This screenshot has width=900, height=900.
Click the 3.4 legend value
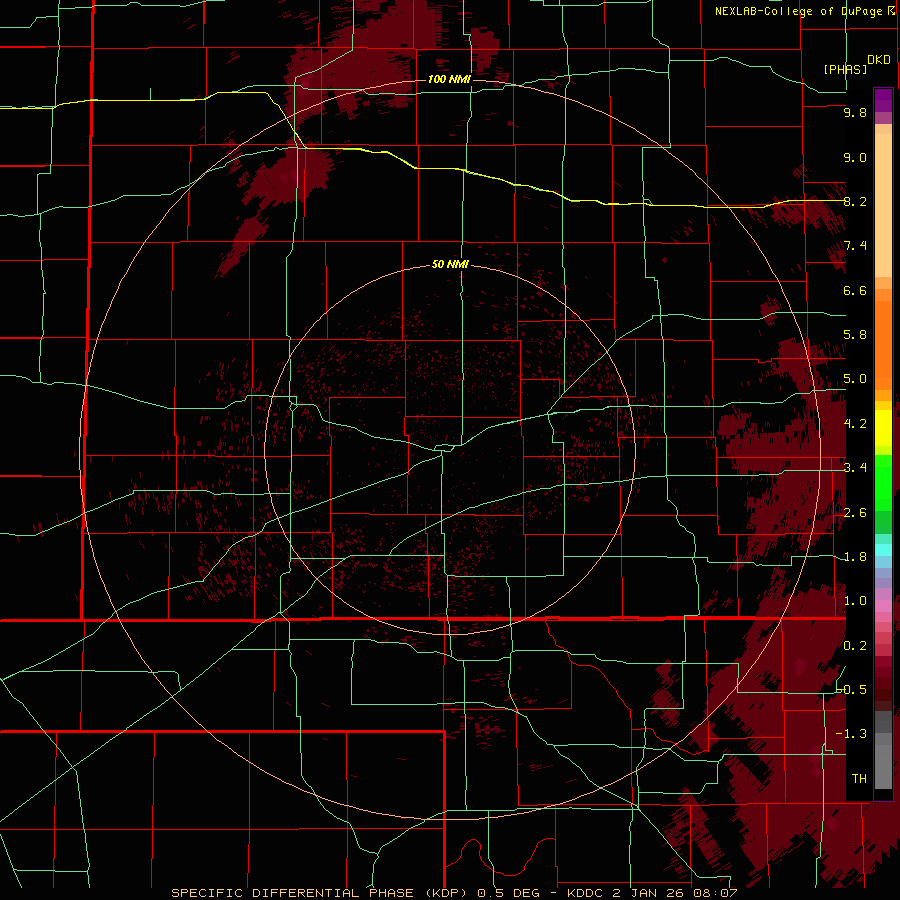855,468
